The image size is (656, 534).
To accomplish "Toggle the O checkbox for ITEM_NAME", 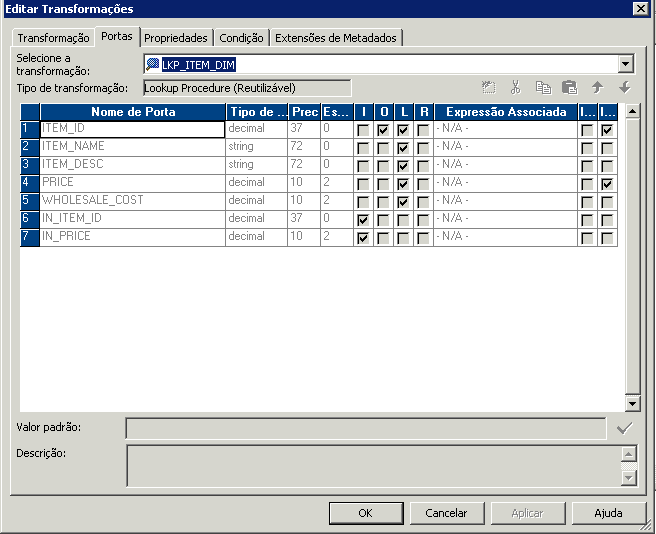I will click(x=383, y=148).
